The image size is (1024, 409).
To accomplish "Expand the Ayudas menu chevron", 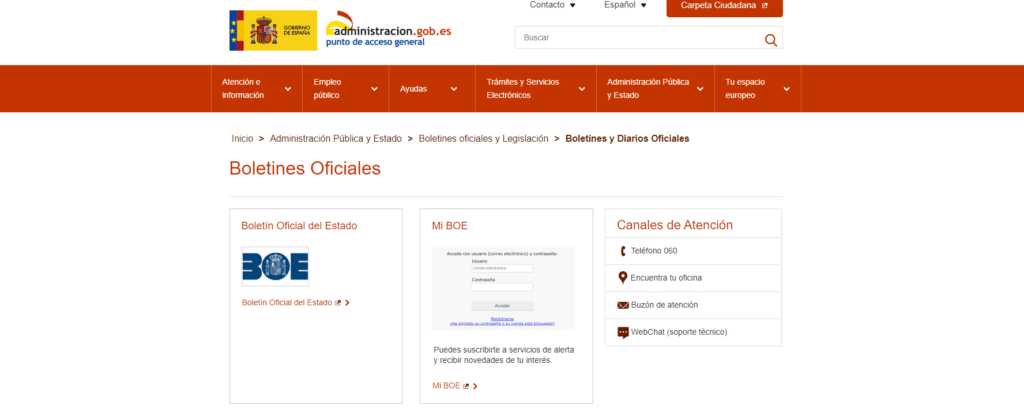I will pyautogui.click(x=454, y=89).
